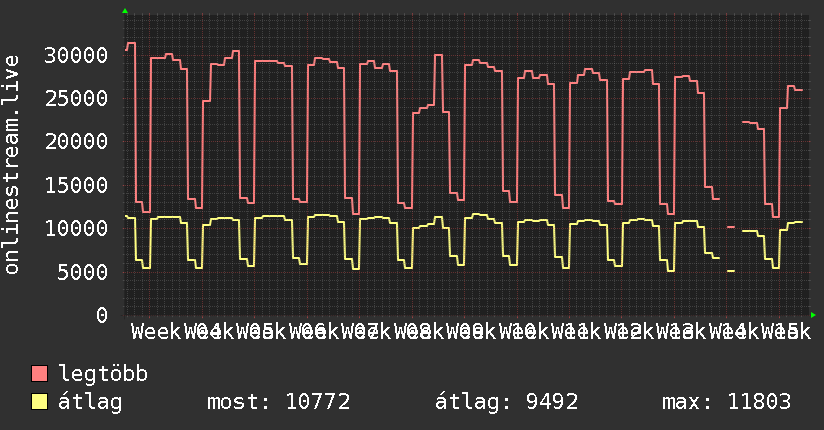Viewport: 824px width, 430px height.
Task: Click the pink legtöbb legend color swatch
Action: click(40, 374)
